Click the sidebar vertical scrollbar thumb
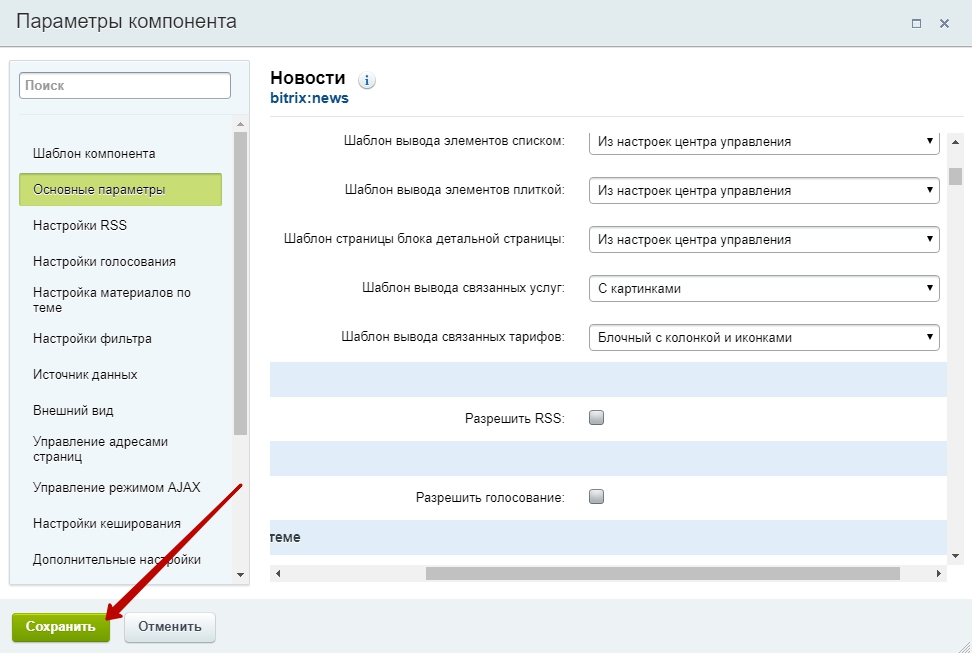 tap(241, 283)
